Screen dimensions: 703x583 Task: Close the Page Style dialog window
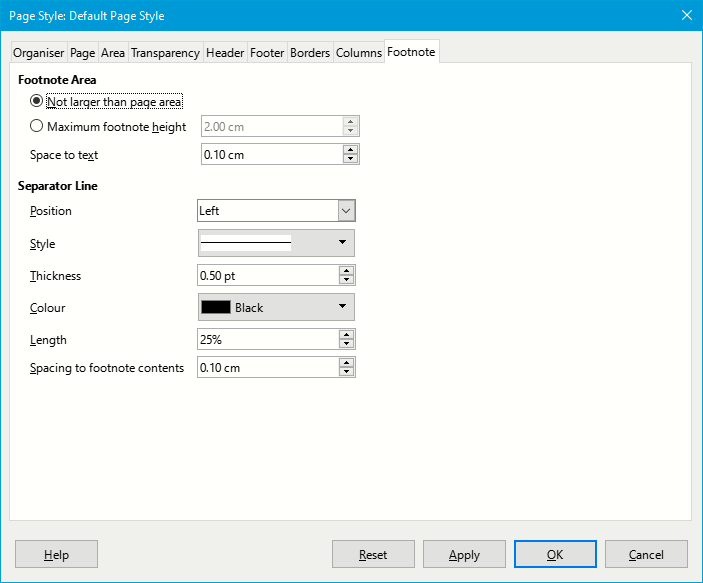[x=686, y=15]
